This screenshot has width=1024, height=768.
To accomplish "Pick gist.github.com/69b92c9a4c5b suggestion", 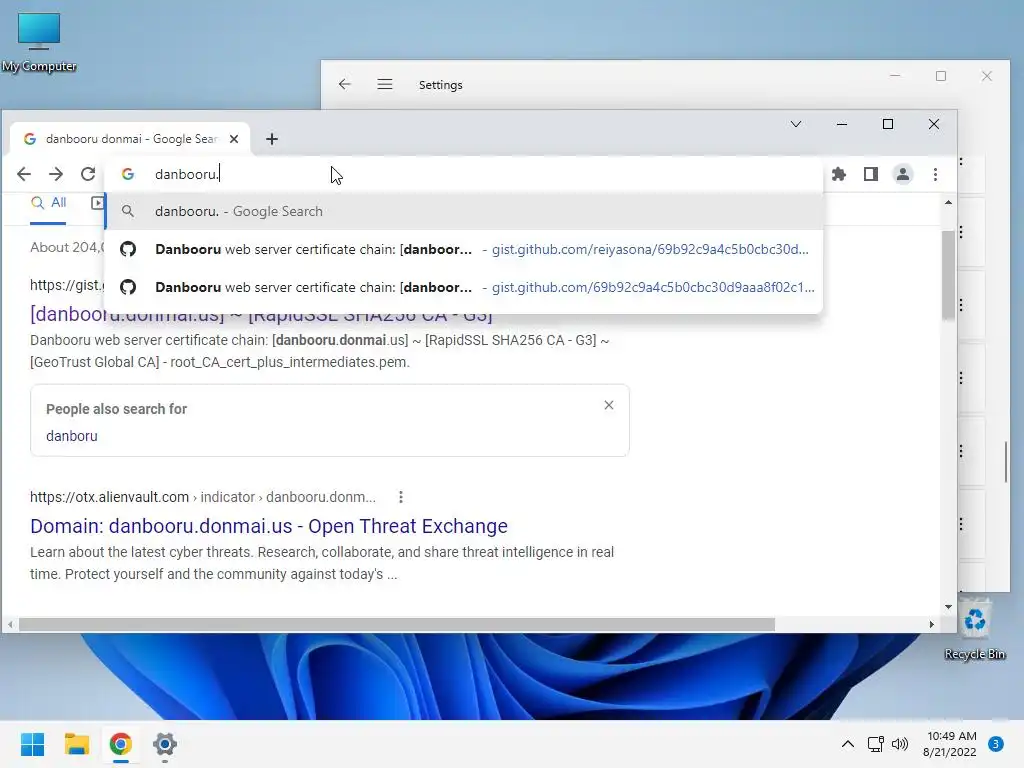I will 464,287.
